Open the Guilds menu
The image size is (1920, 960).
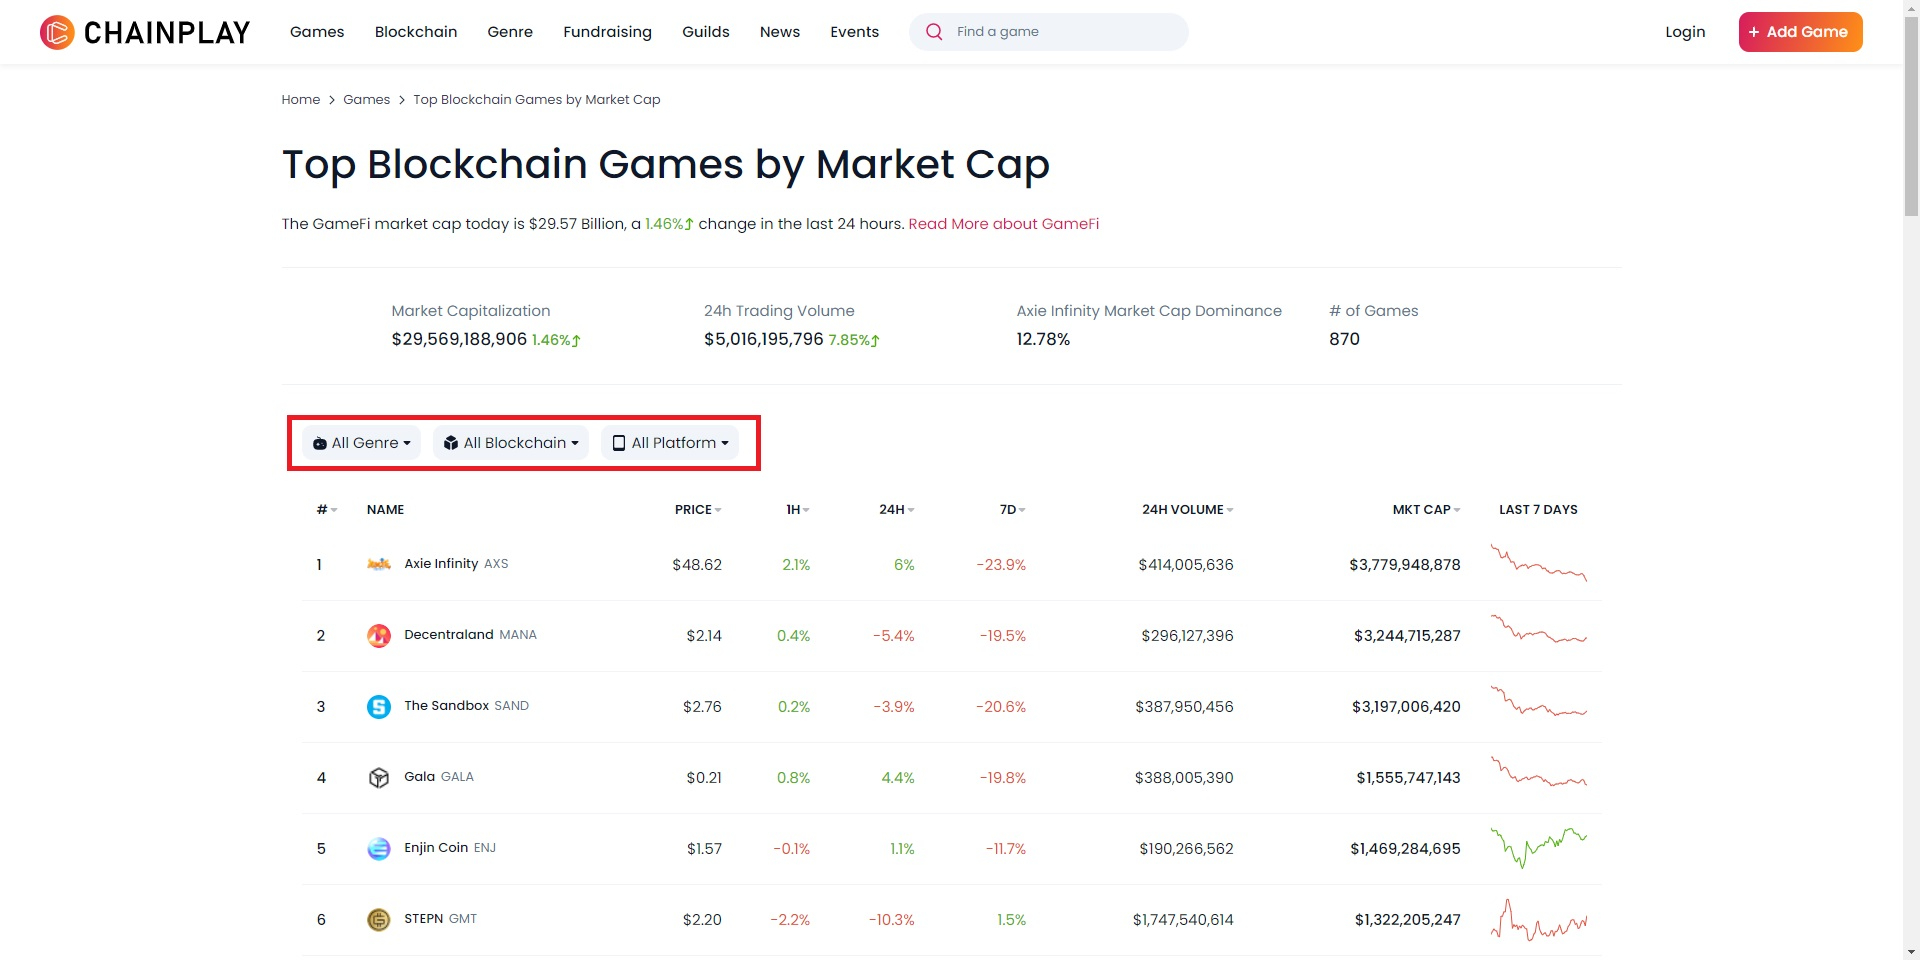[706, 32]
